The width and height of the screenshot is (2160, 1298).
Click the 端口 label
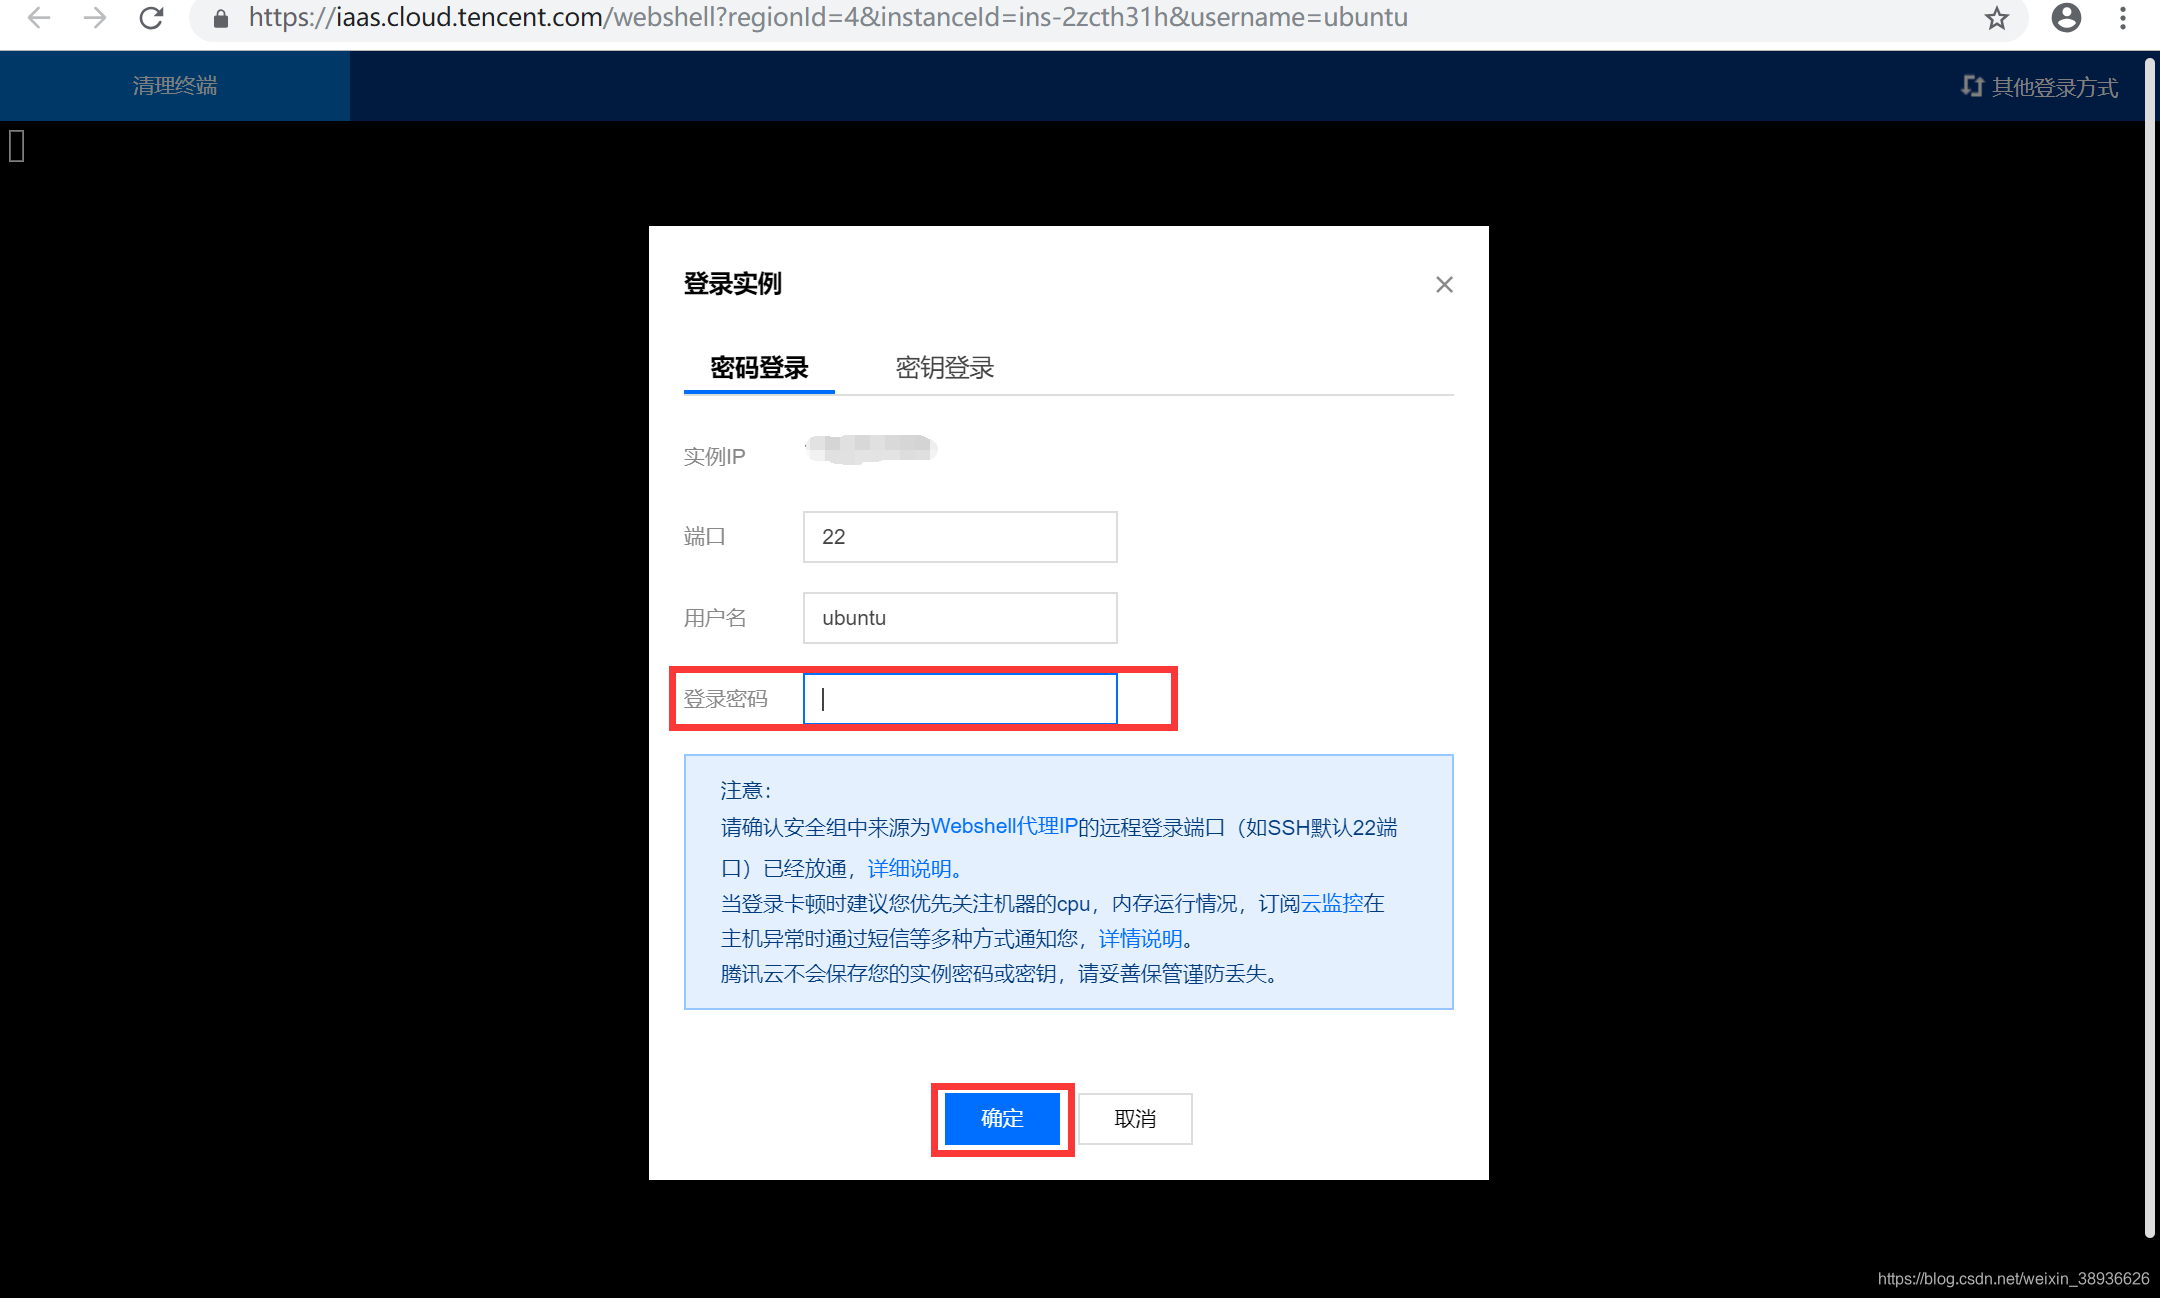point(705,537)
